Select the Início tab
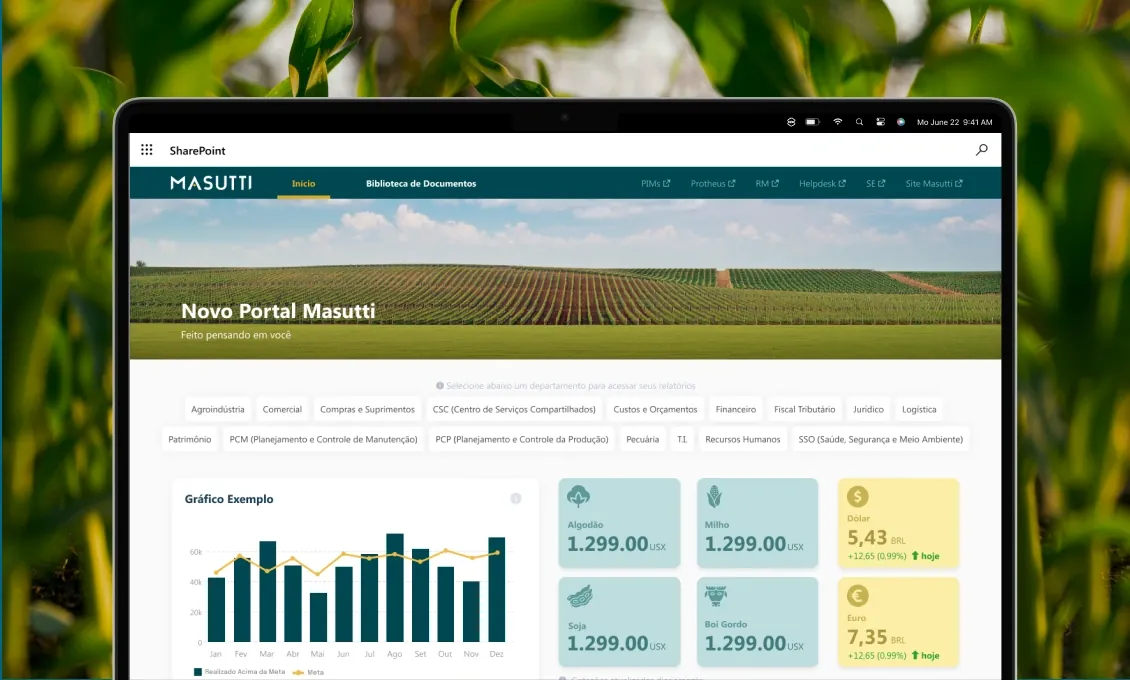The image size is (1130, 680). tap(303, 184)
